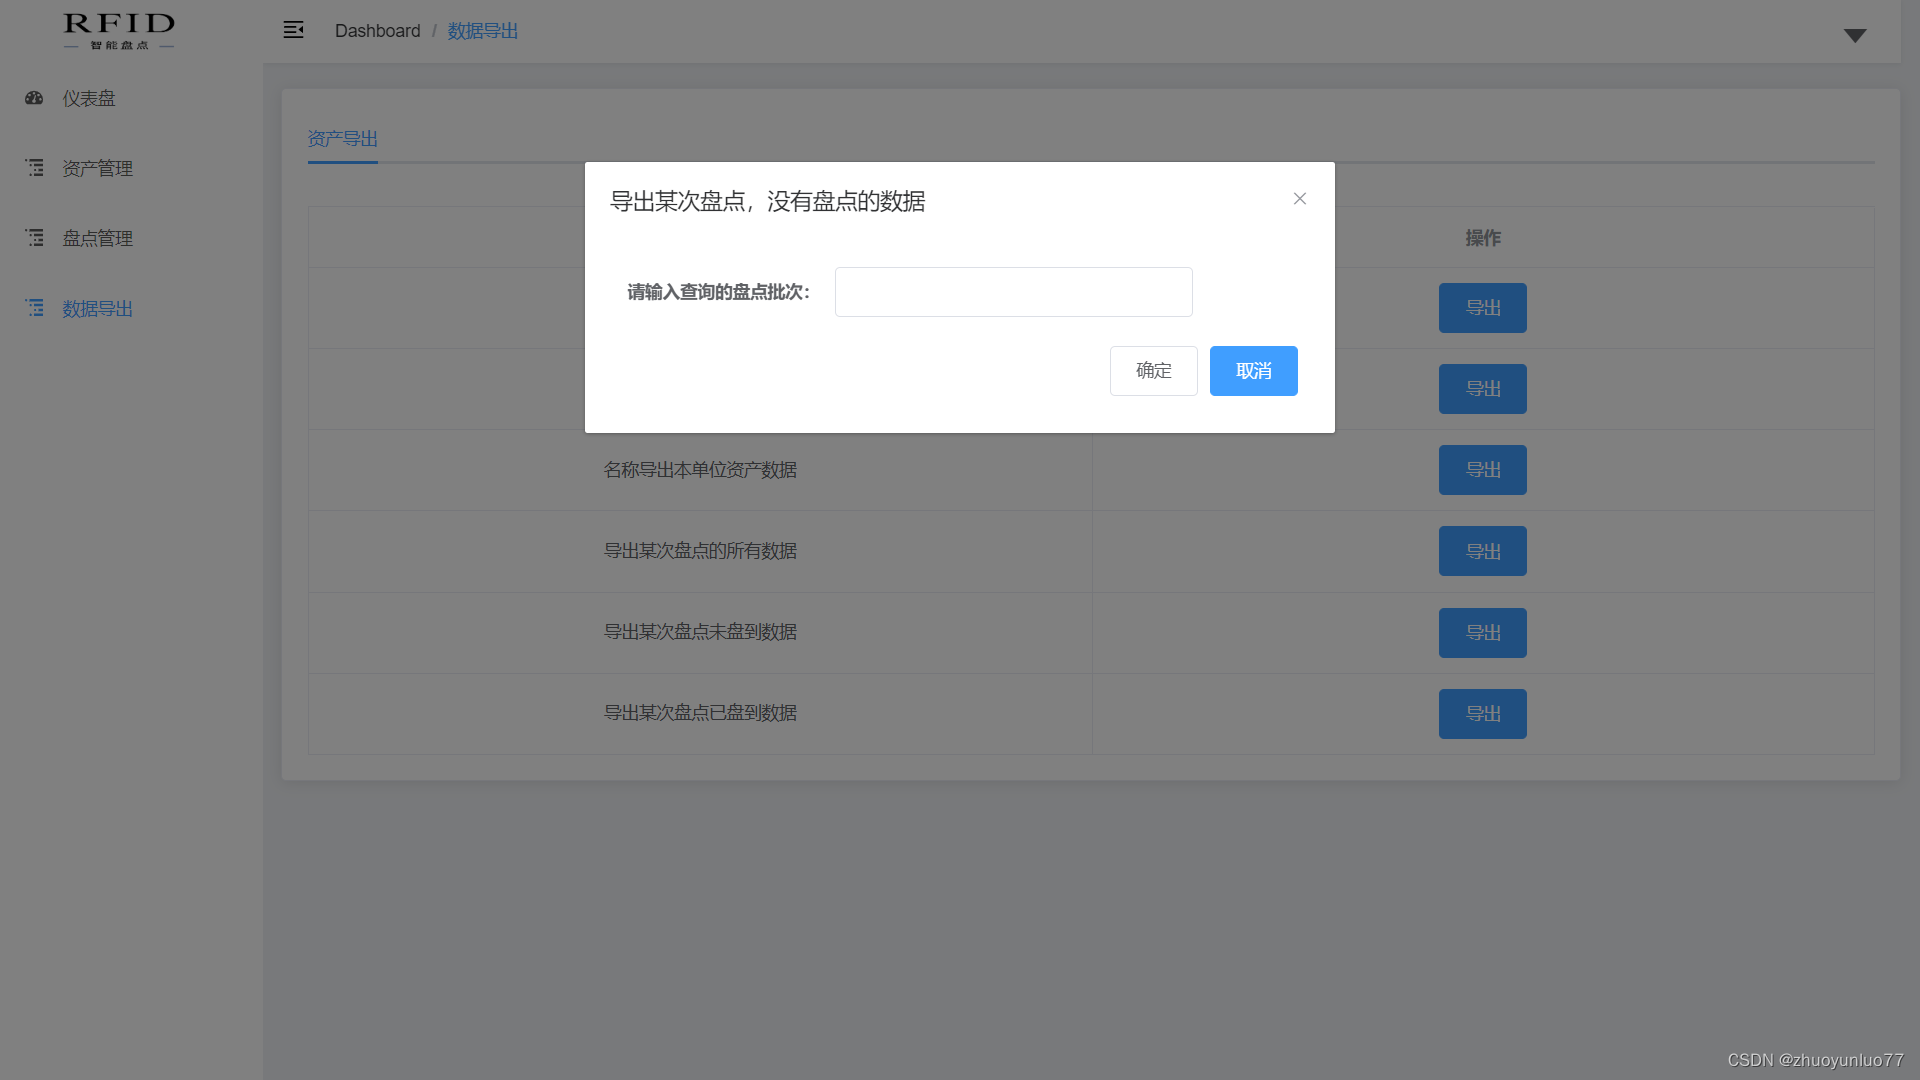
Task: Confirm with the 确定 button
Action: coord(1153,371)
